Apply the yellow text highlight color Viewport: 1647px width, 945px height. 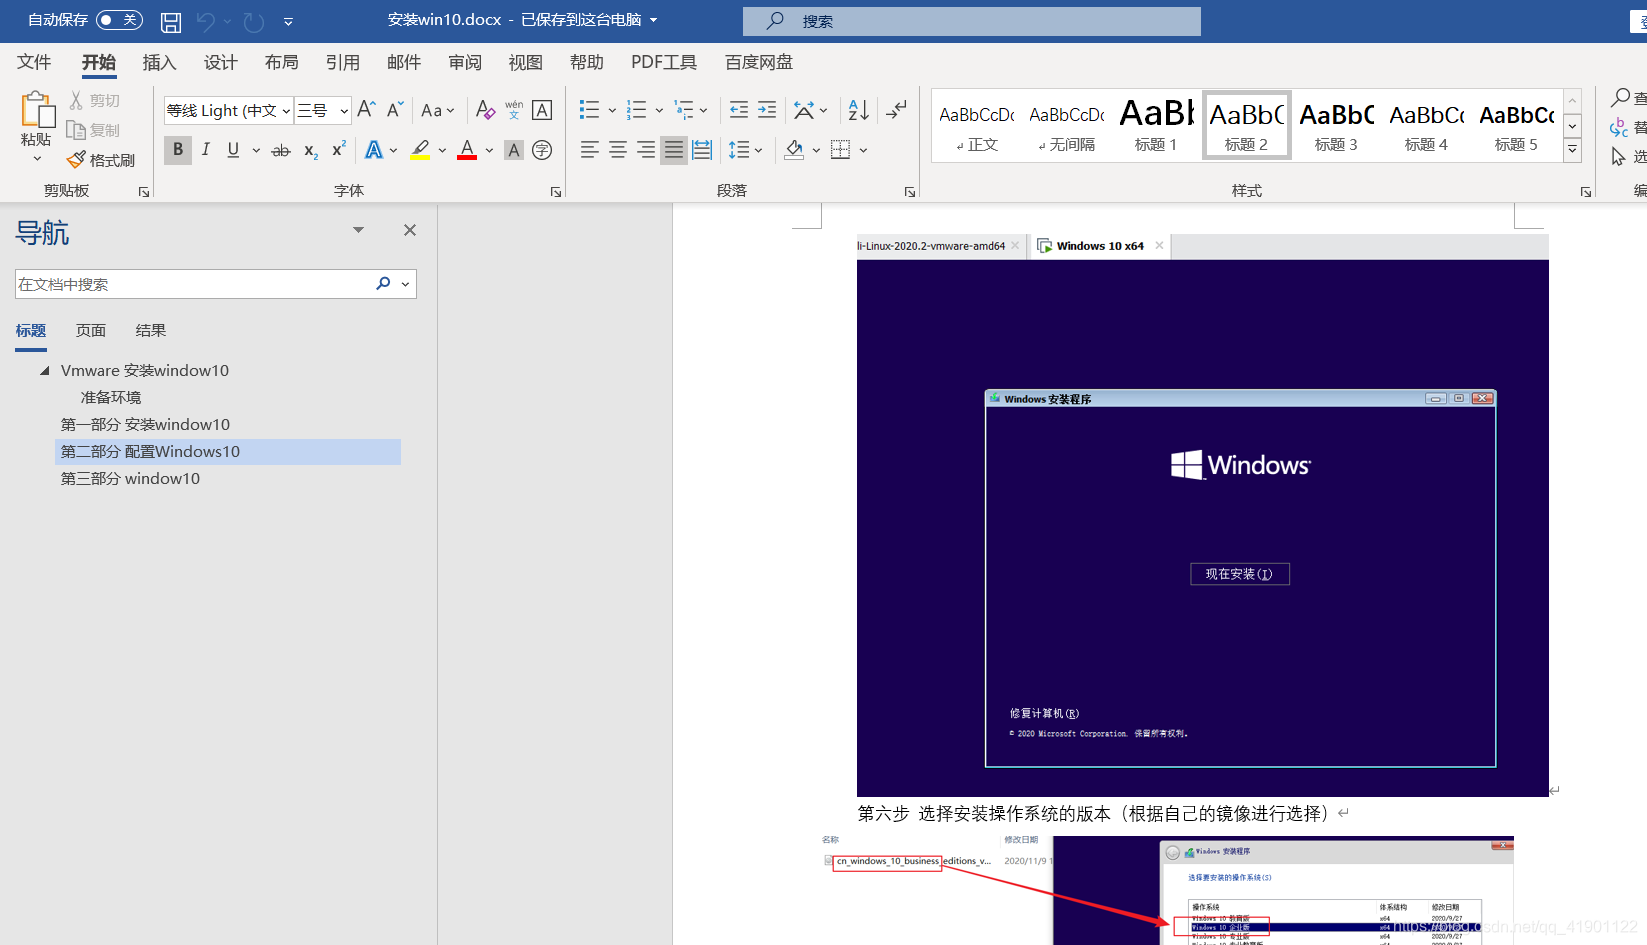click(x=420, y=149)
